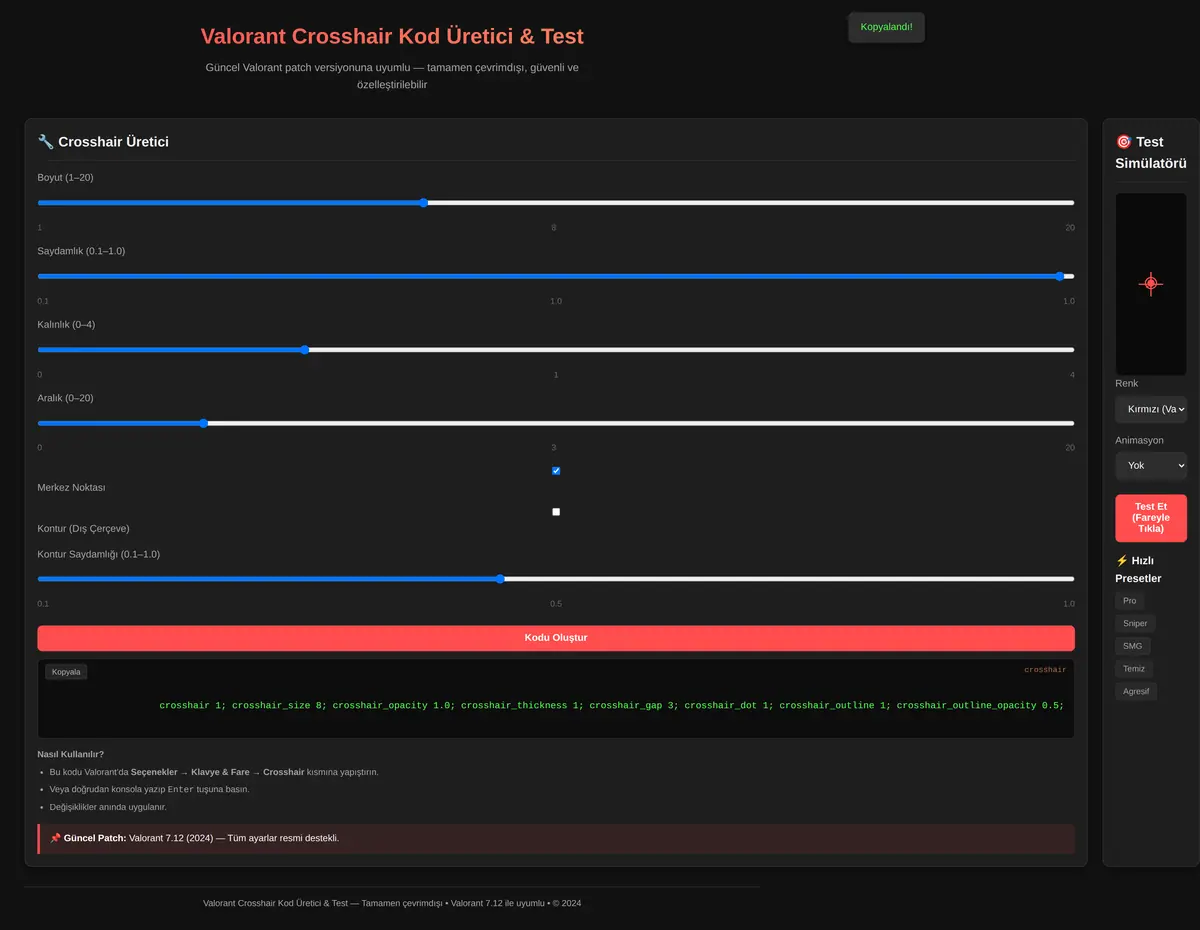Click the Enter key hint in the instructions
The image size is (1200, 930).
[181, 790]
